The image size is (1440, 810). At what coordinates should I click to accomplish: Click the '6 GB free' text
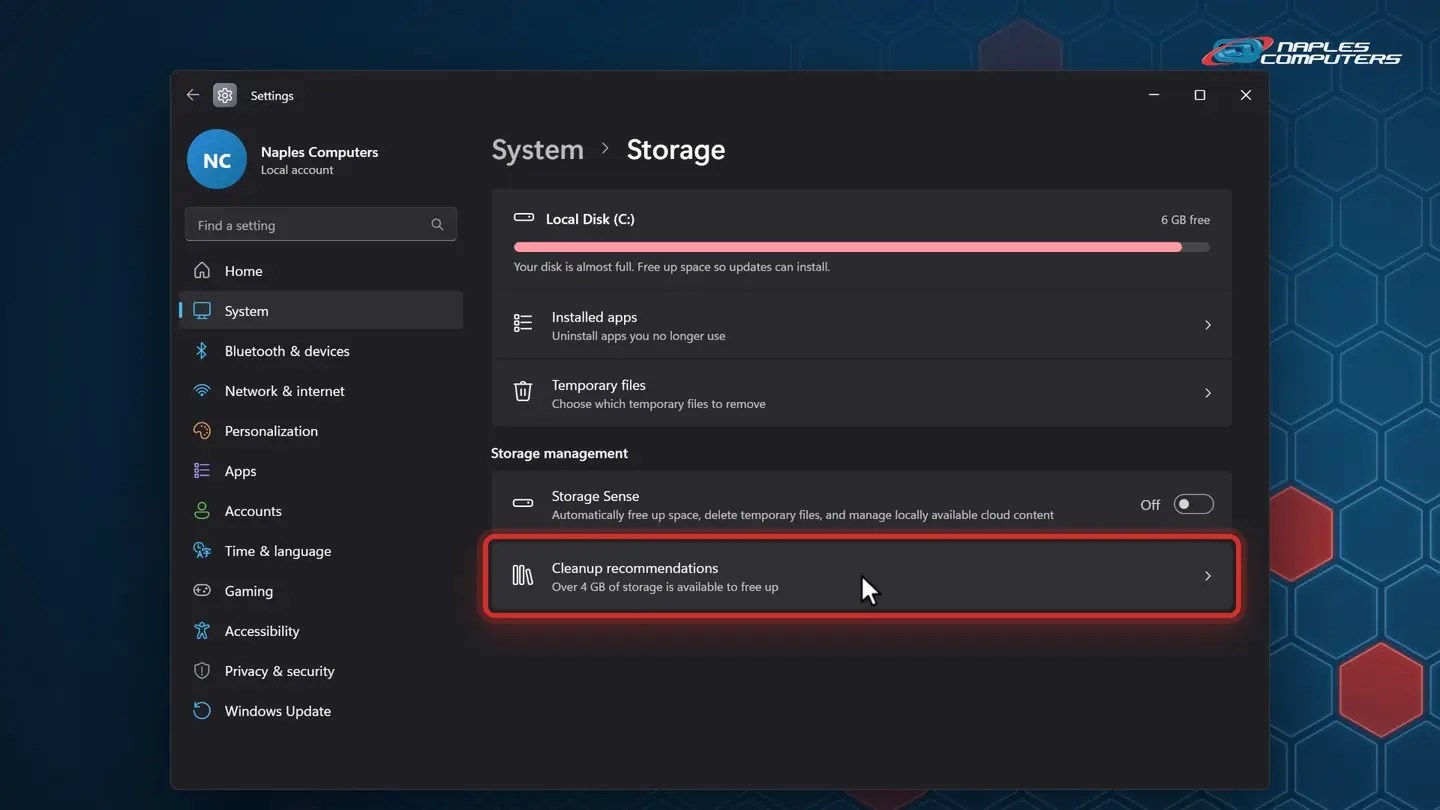click(1185, 219)
